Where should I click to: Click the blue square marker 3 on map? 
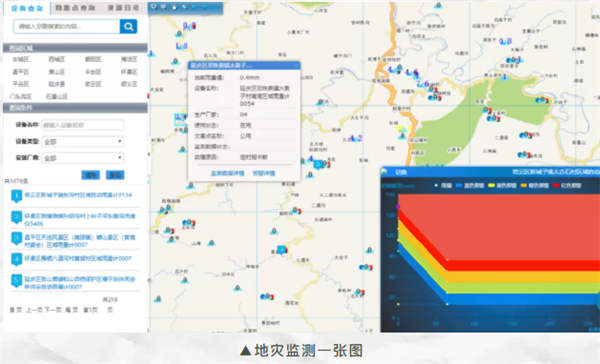[282, 250]
